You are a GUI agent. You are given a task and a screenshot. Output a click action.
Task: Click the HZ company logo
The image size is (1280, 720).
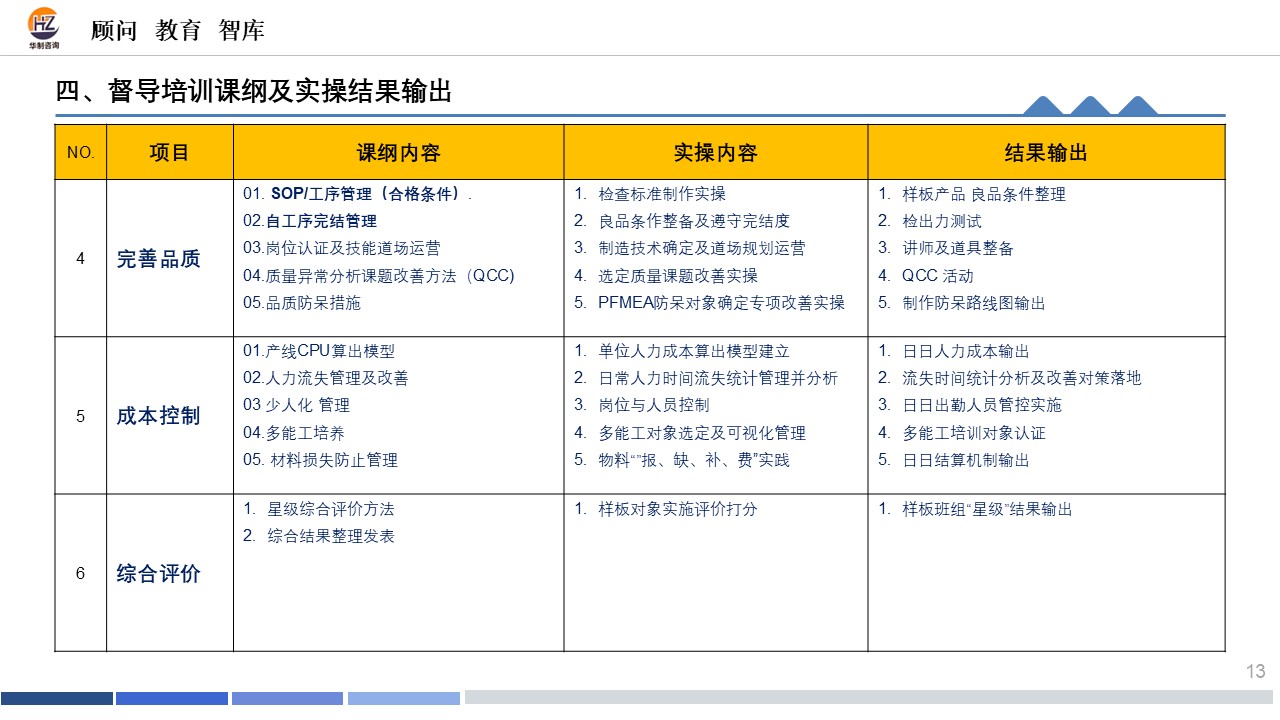click(44, 28)
